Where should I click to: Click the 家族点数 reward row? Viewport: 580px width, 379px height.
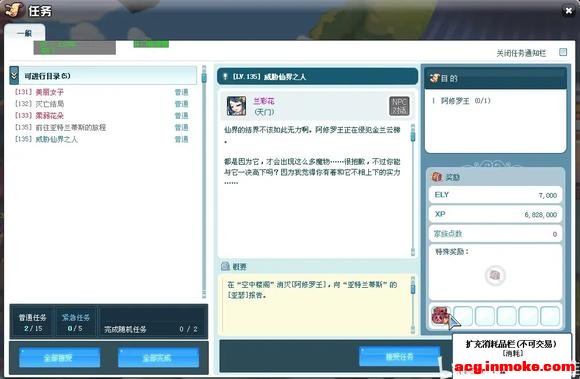495,234
